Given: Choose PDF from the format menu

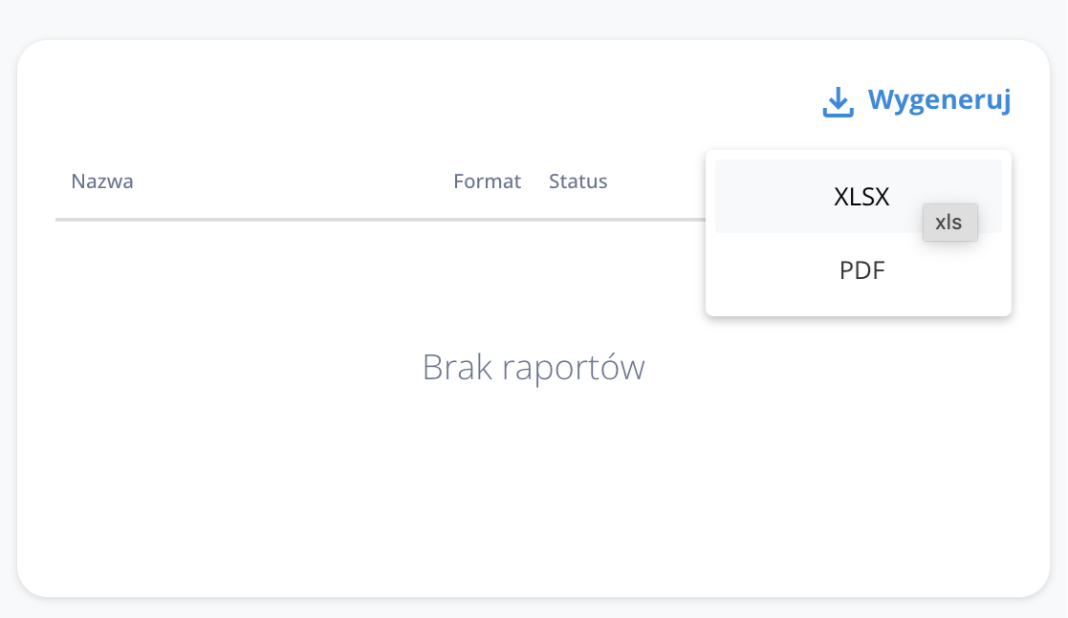Looking at the screenshot, I should tap(861, 270).
